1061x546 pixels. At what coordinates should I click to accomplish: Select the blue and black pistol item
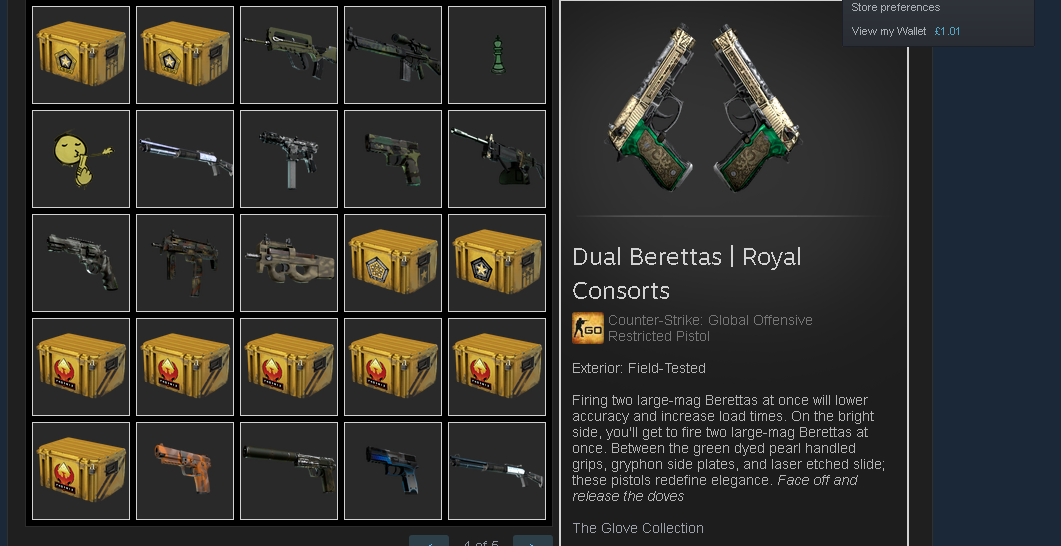click(x=393, y=471)
